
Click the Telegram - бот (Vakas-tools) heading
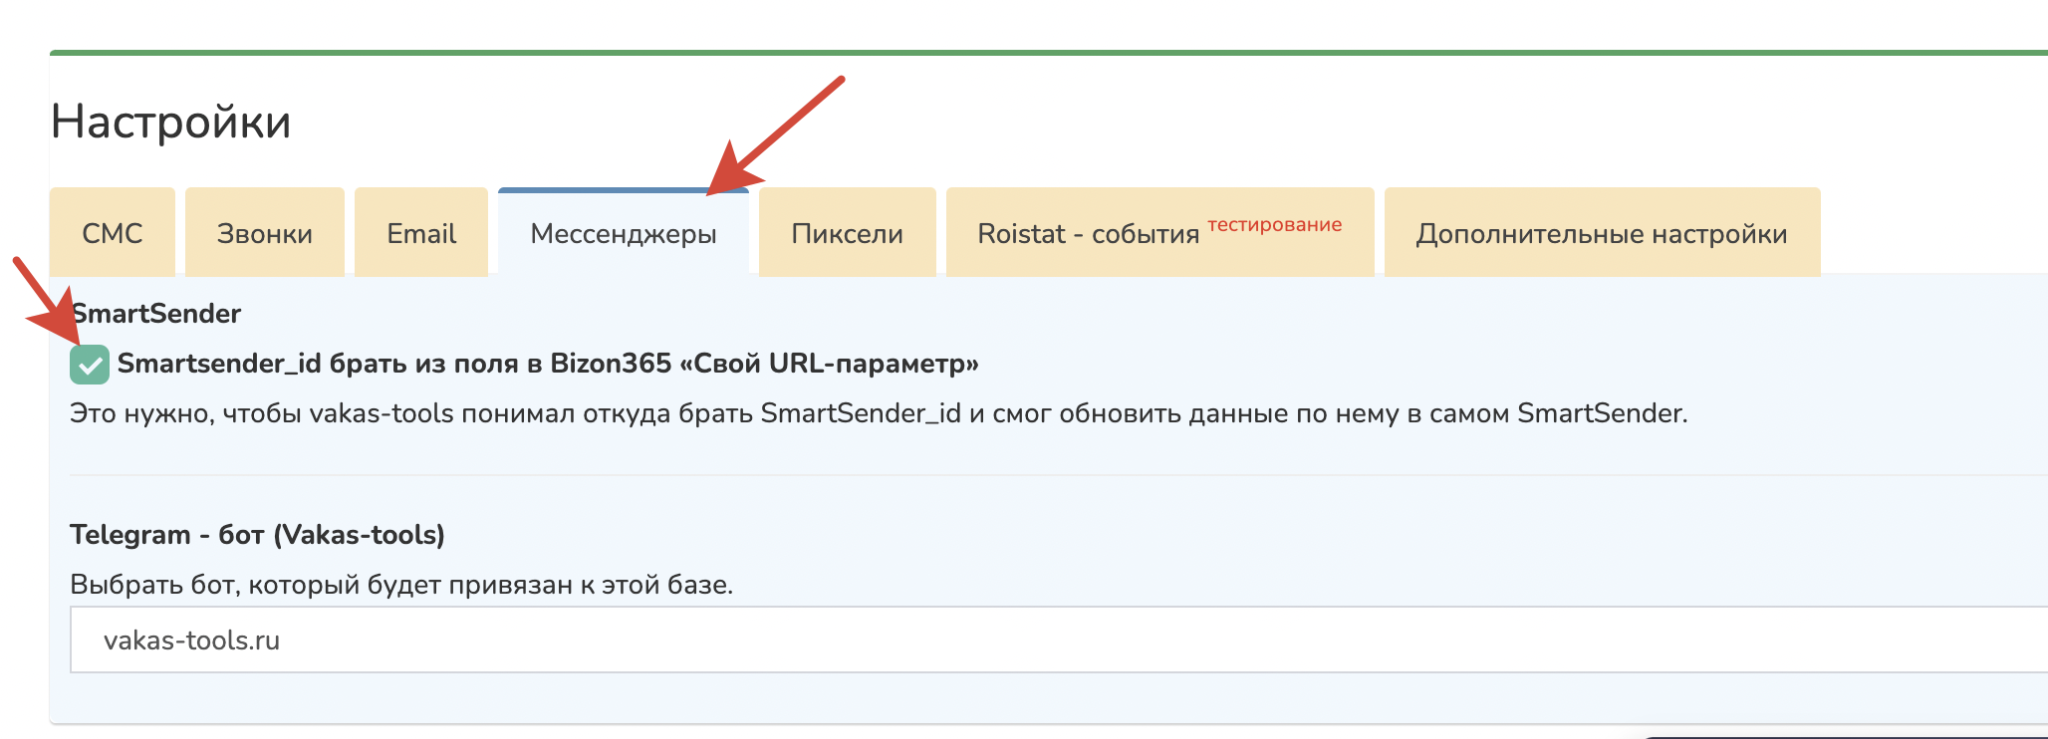click(x=257, y=535)
